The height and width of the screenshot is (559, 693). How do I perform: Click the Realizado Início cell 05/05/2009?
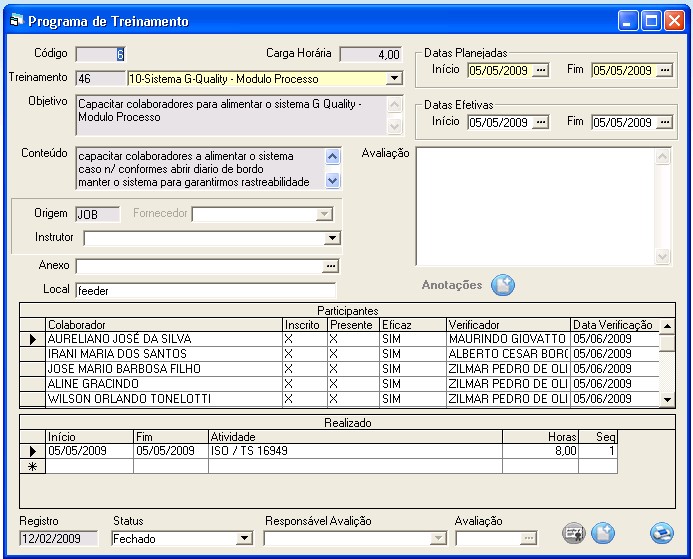[x=89, y=451]
